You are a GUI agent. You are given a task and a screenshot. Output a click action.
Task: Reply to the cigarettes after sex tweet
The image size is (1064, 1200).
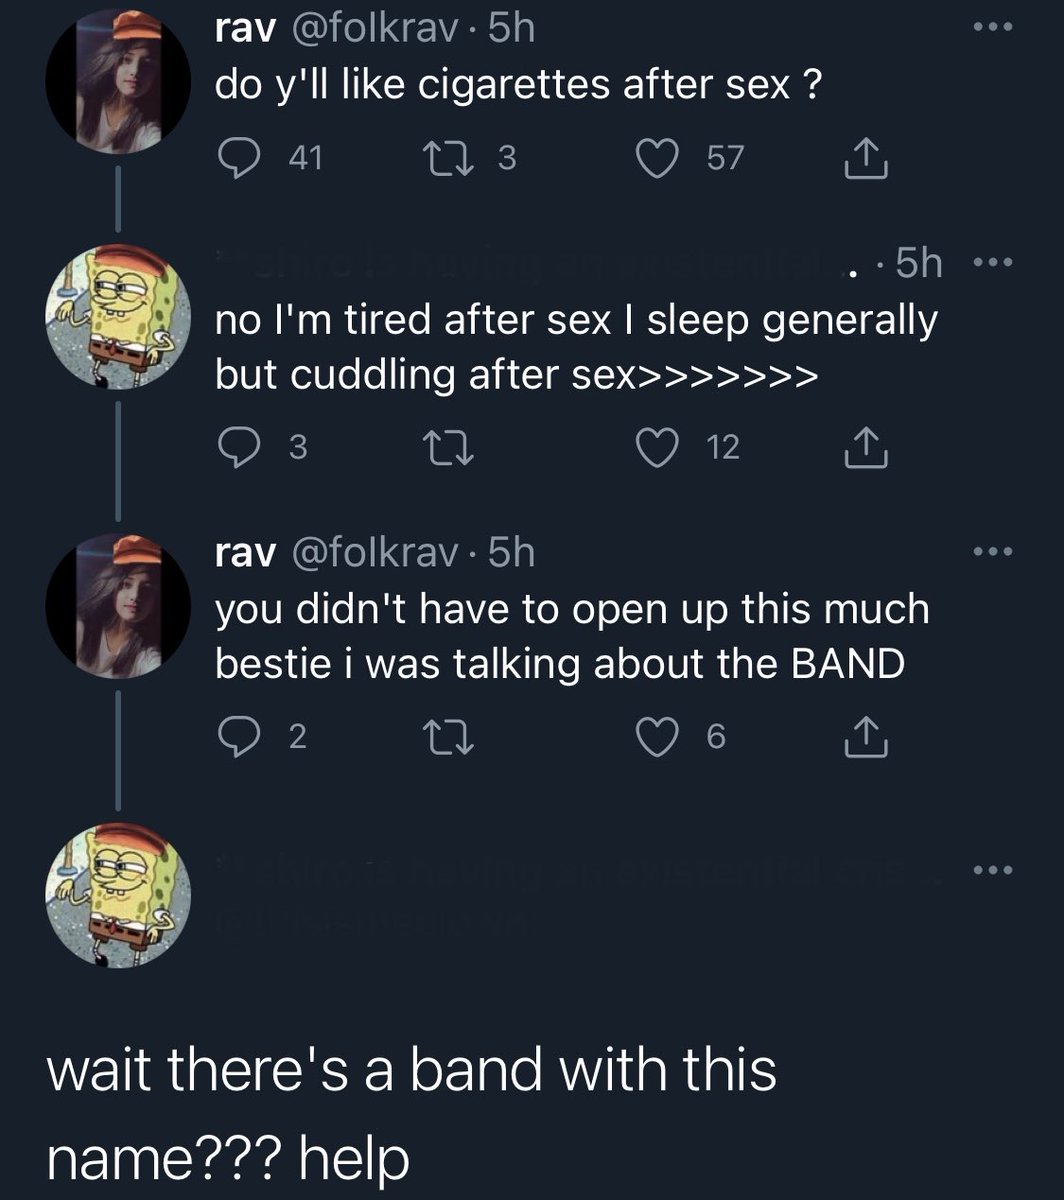(237, 159)
